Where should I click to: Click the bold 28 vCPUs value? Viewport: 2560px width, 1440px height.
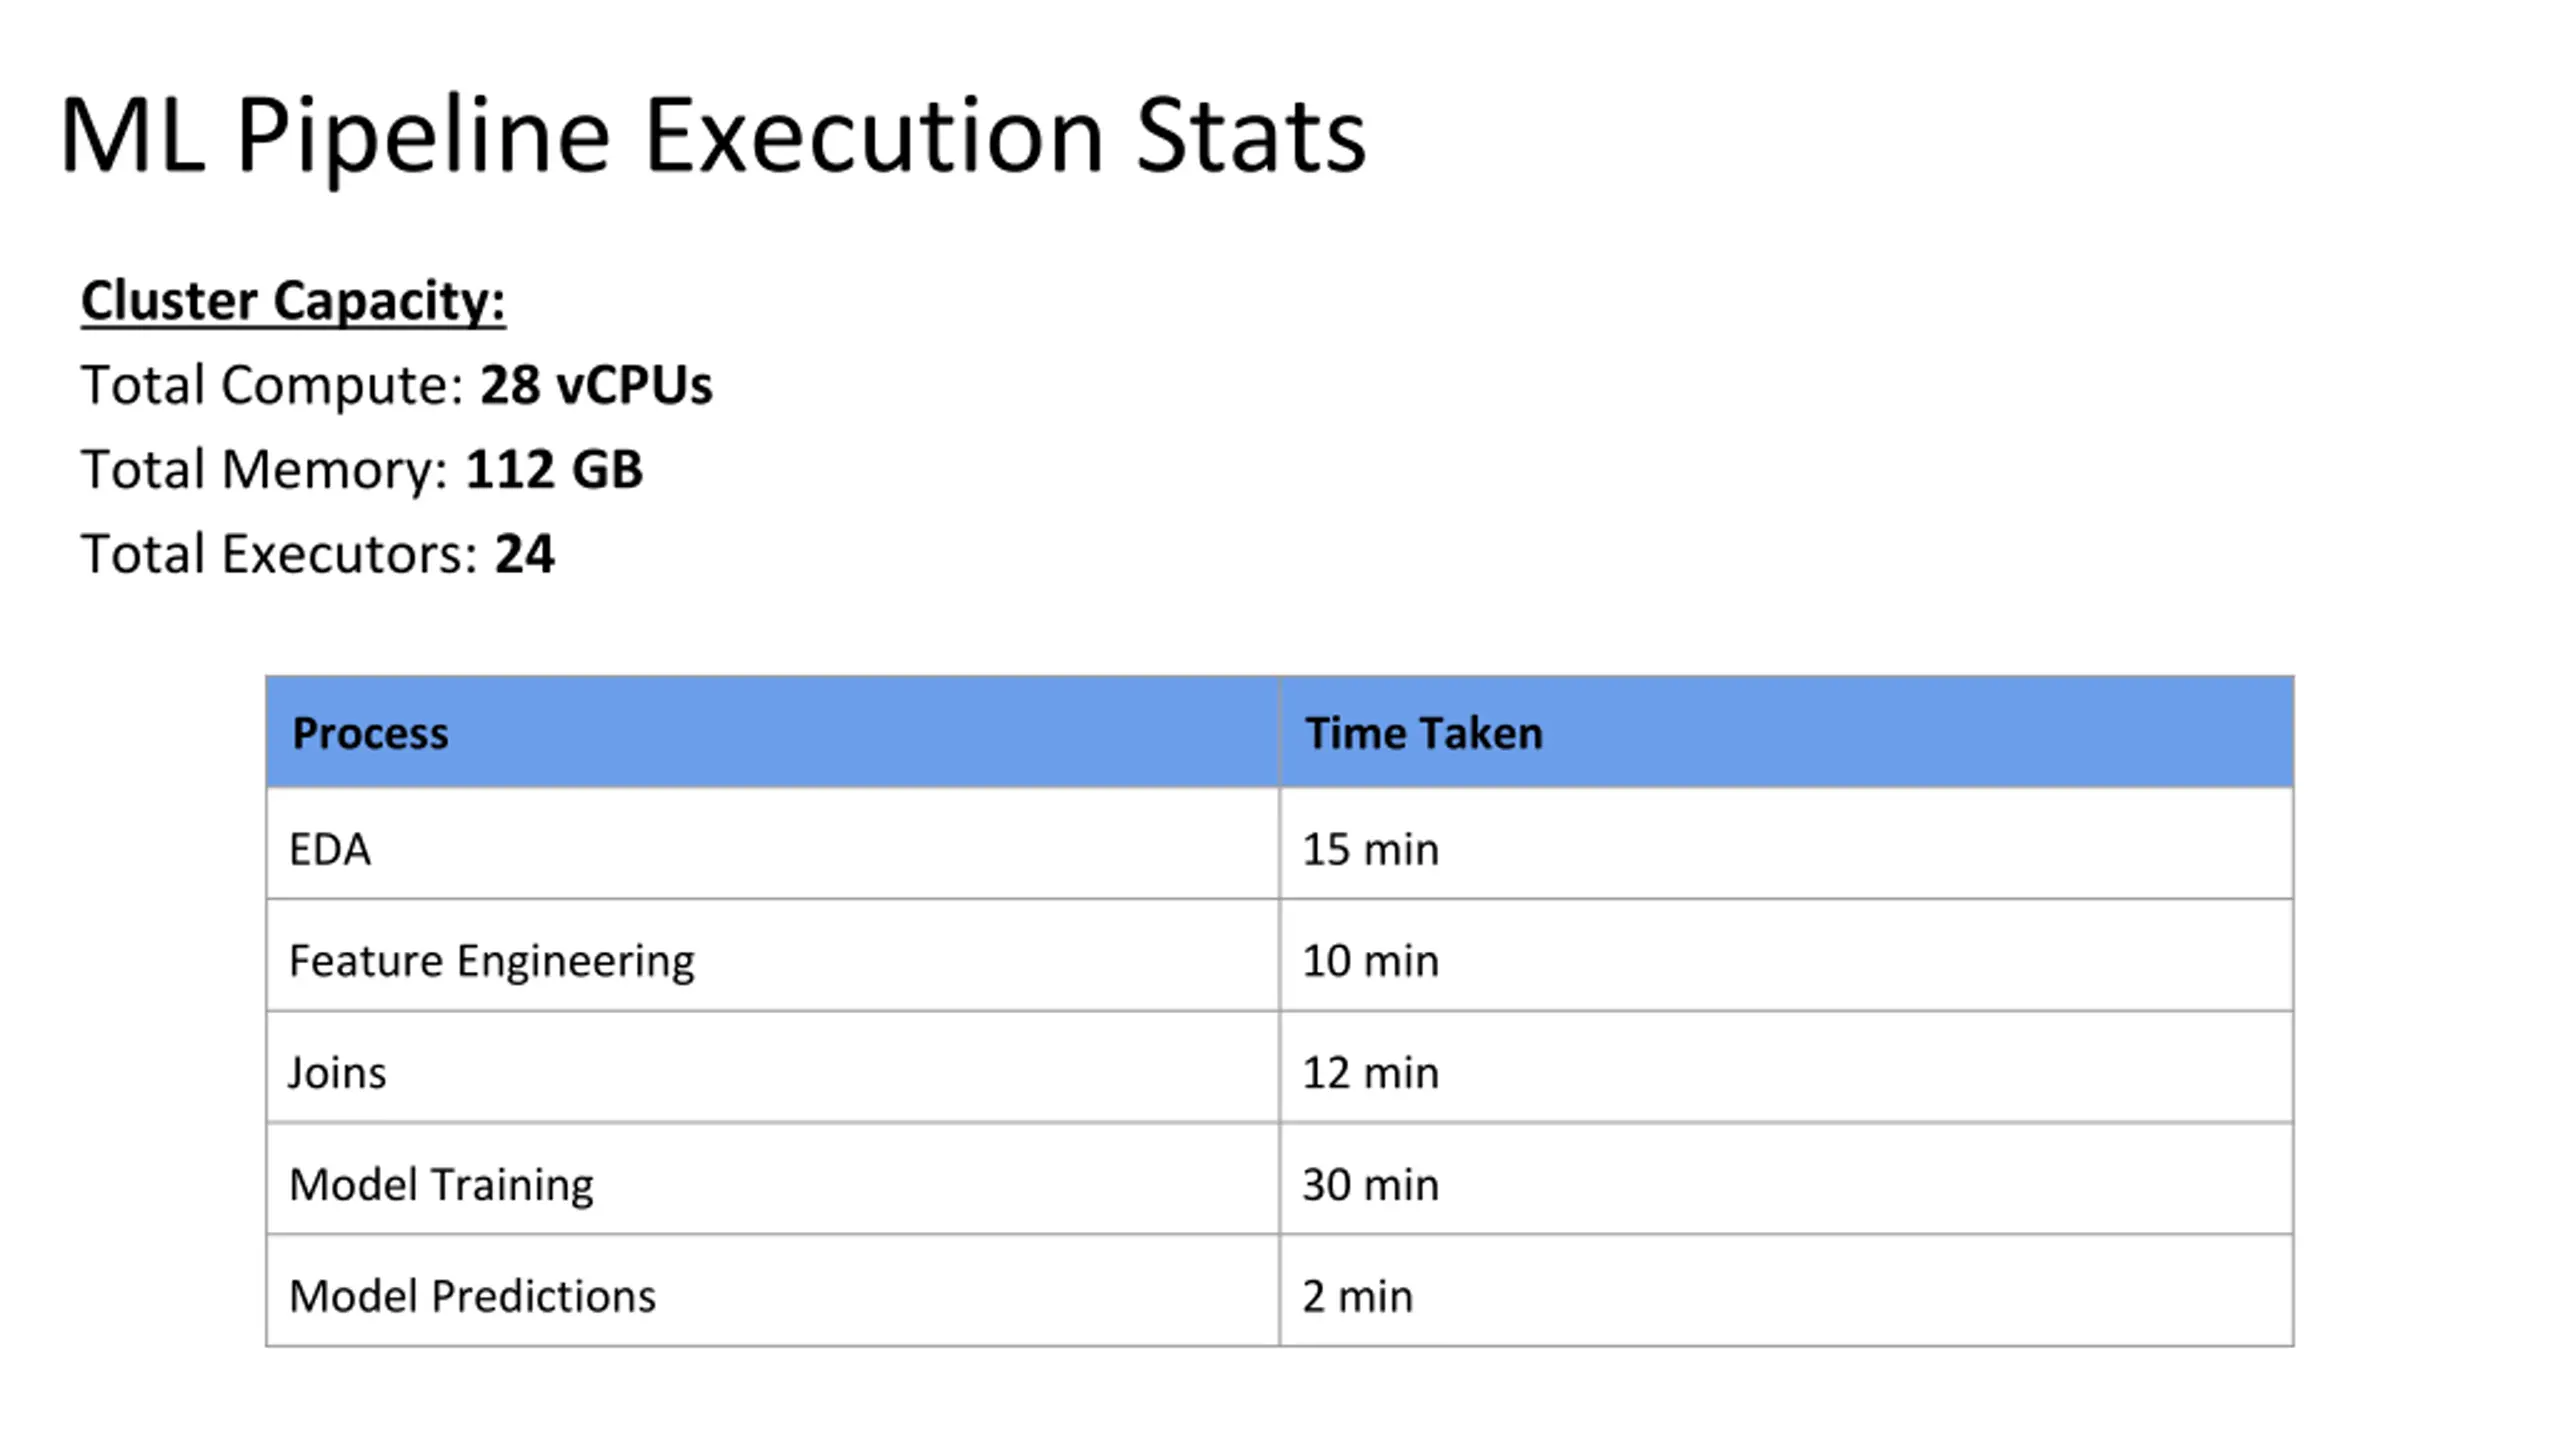[x=596, y=385]
